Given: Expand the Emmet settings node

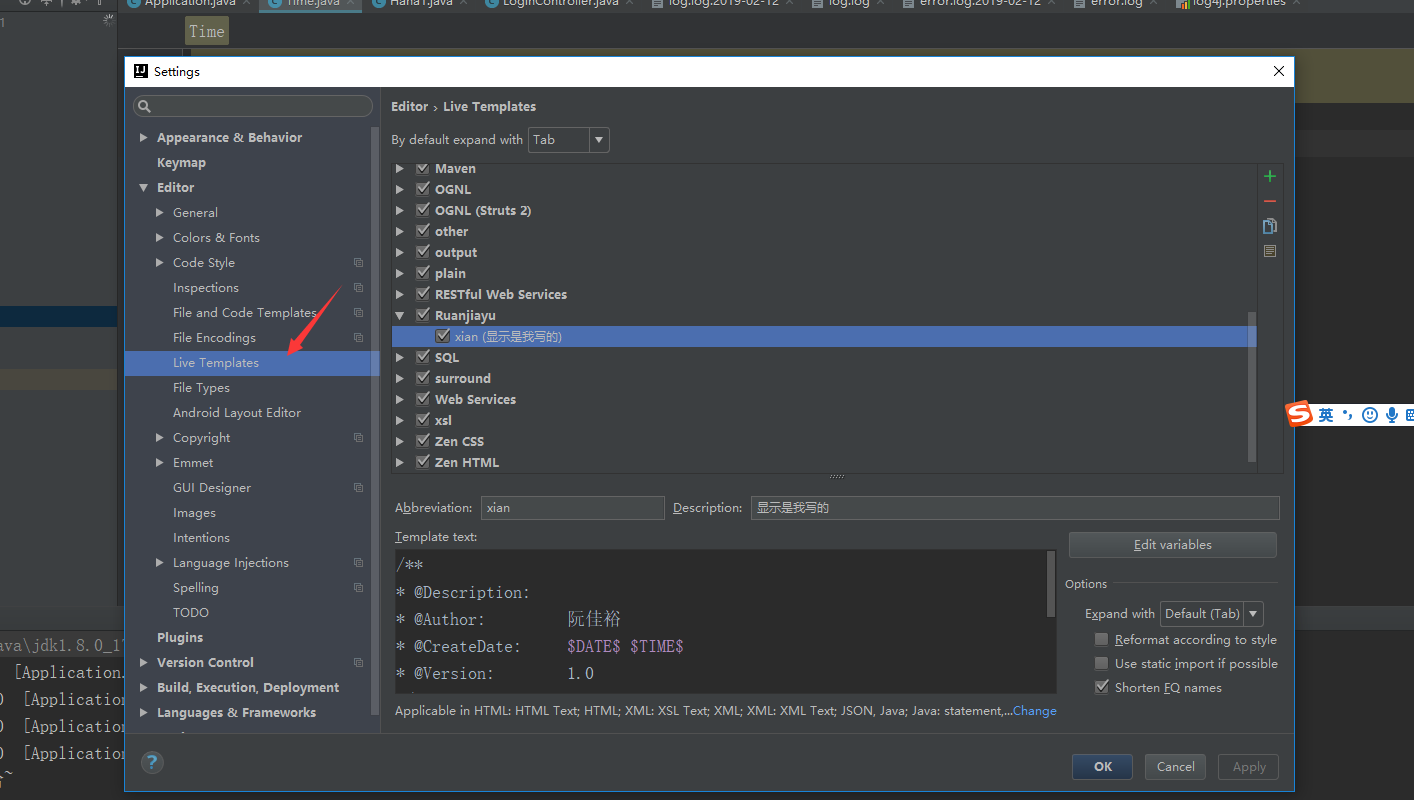Looking at the screenshot, I should (160, 463).
